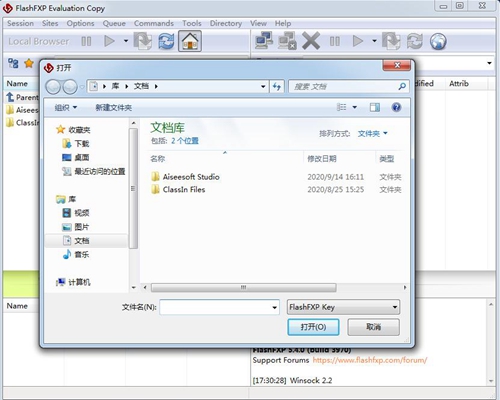Open the View menu
The width and height of the screenshot is (500, 400).
pyautogui.click(x=258, y=23)
